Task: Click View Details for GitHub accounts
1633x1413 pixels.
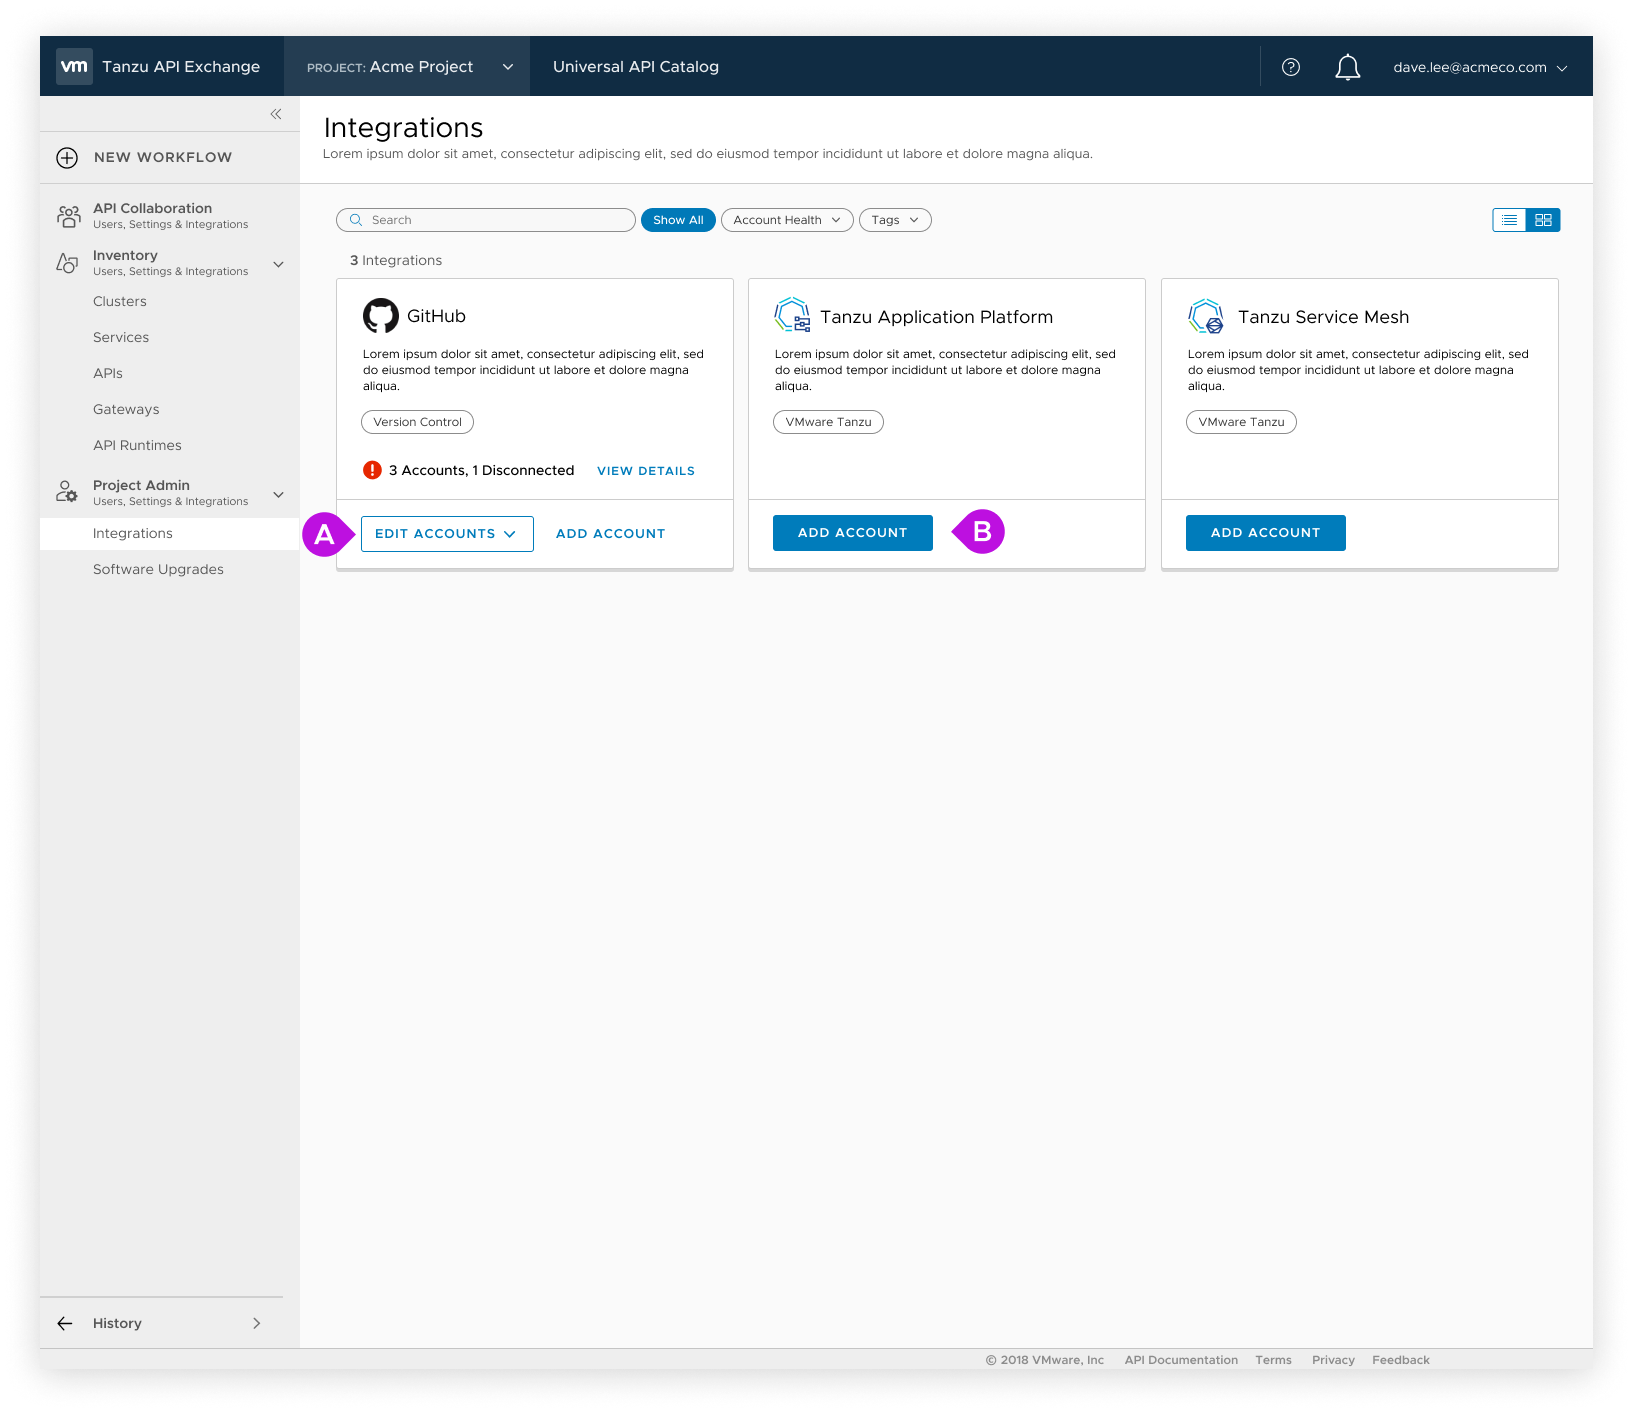Action: click(x=646, y=471)
